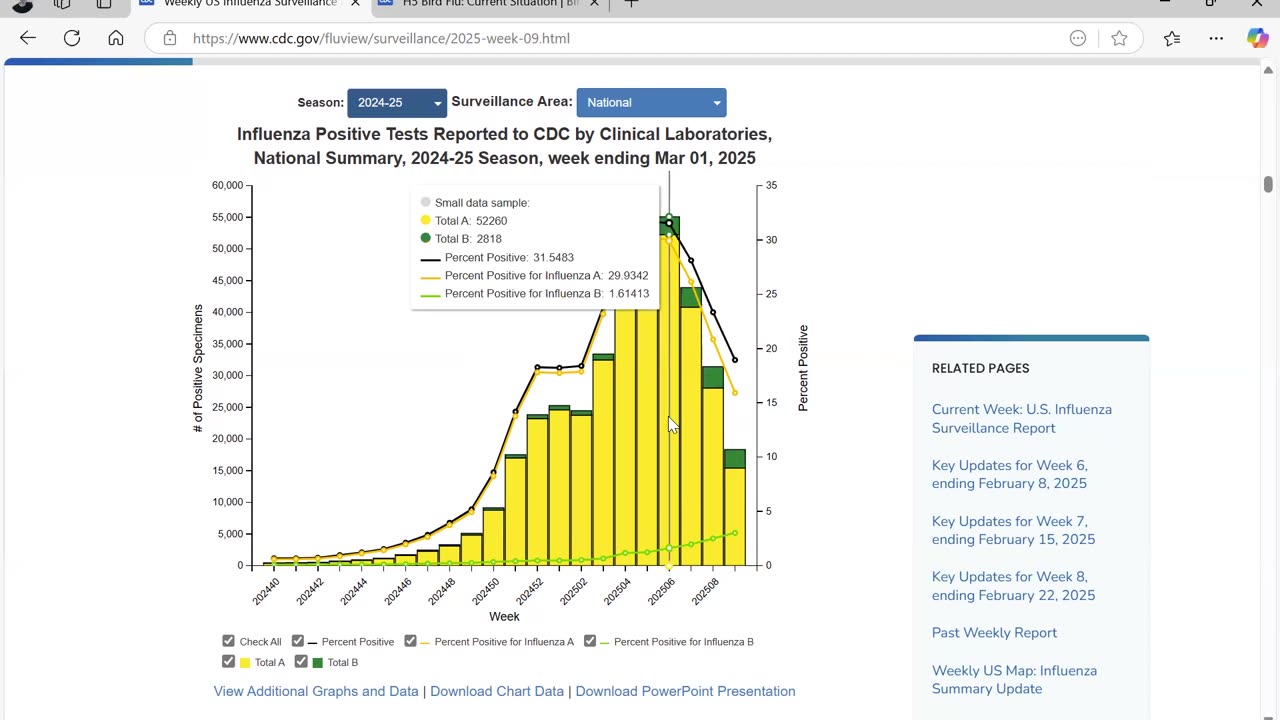Add this page to favorites with star icon
The image size is (1280, 720).
pos(1119,38)
